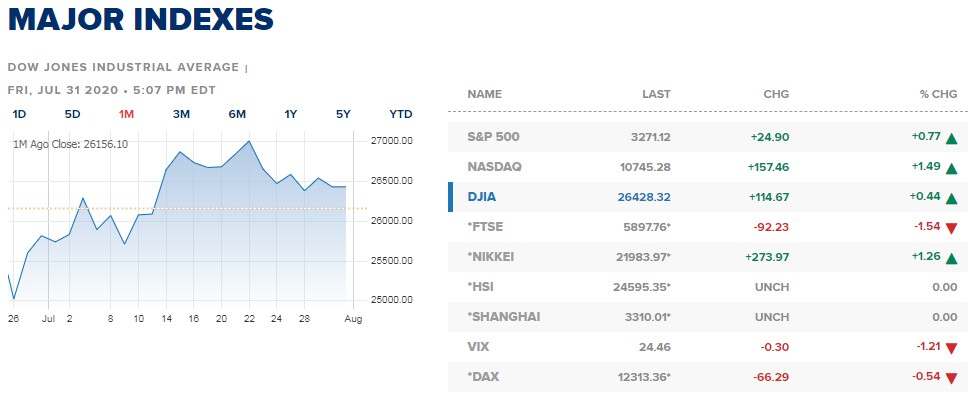968x401 pixels.
Task: Click green up arrow in NIKKEI row
Action: click(x=951, y=257)
